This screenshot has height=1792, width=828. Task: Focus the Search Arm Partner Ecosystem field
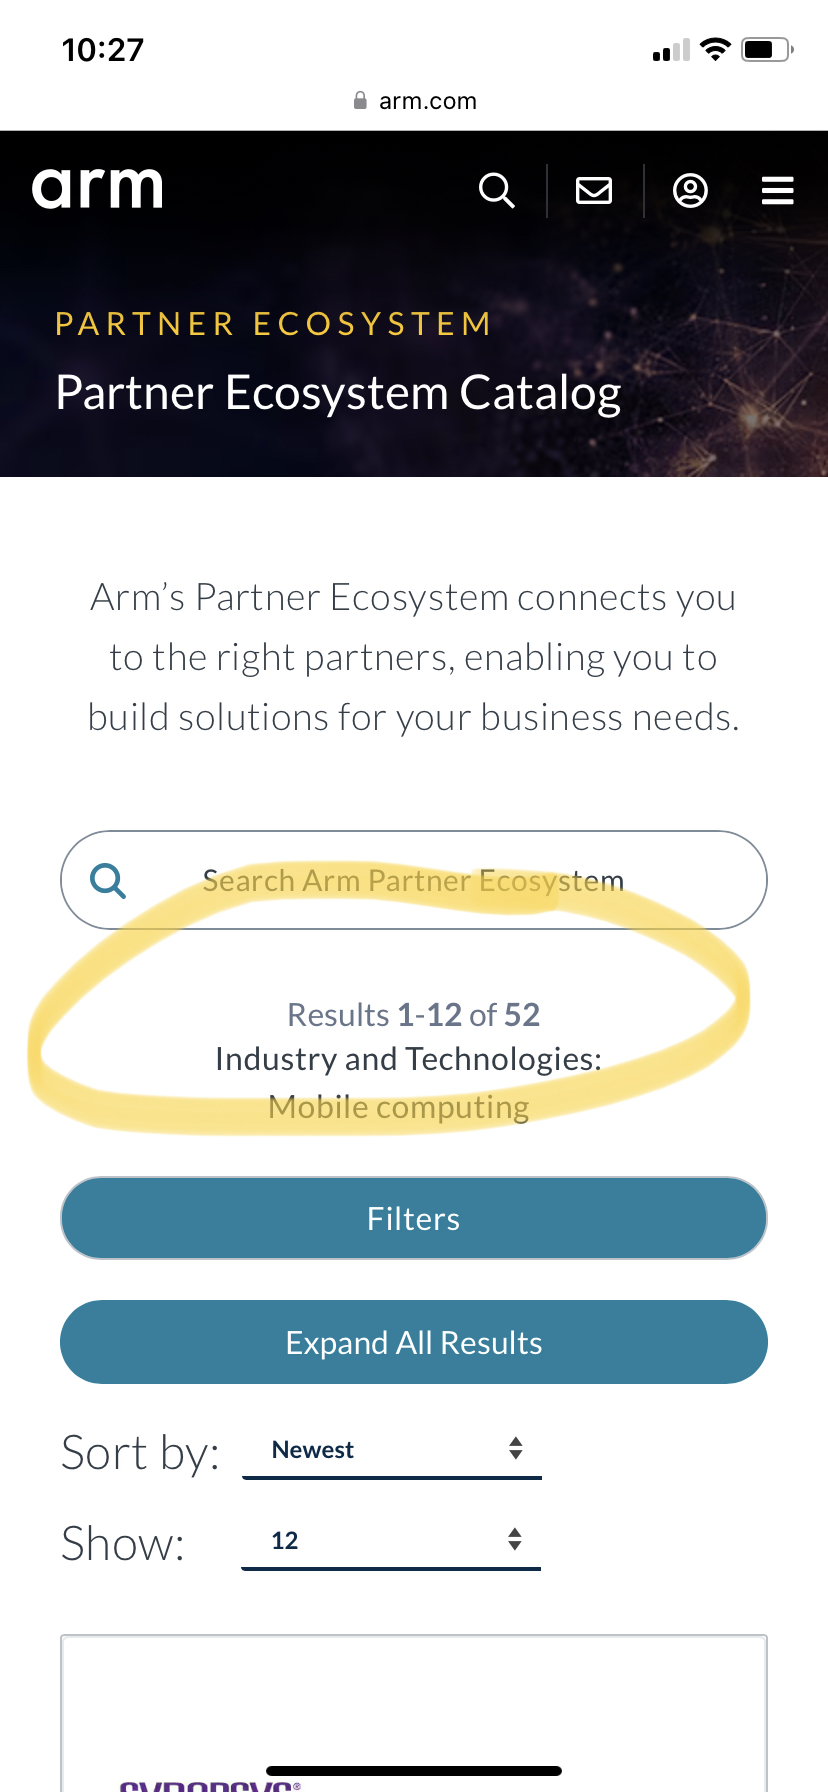tap(414, 881)
